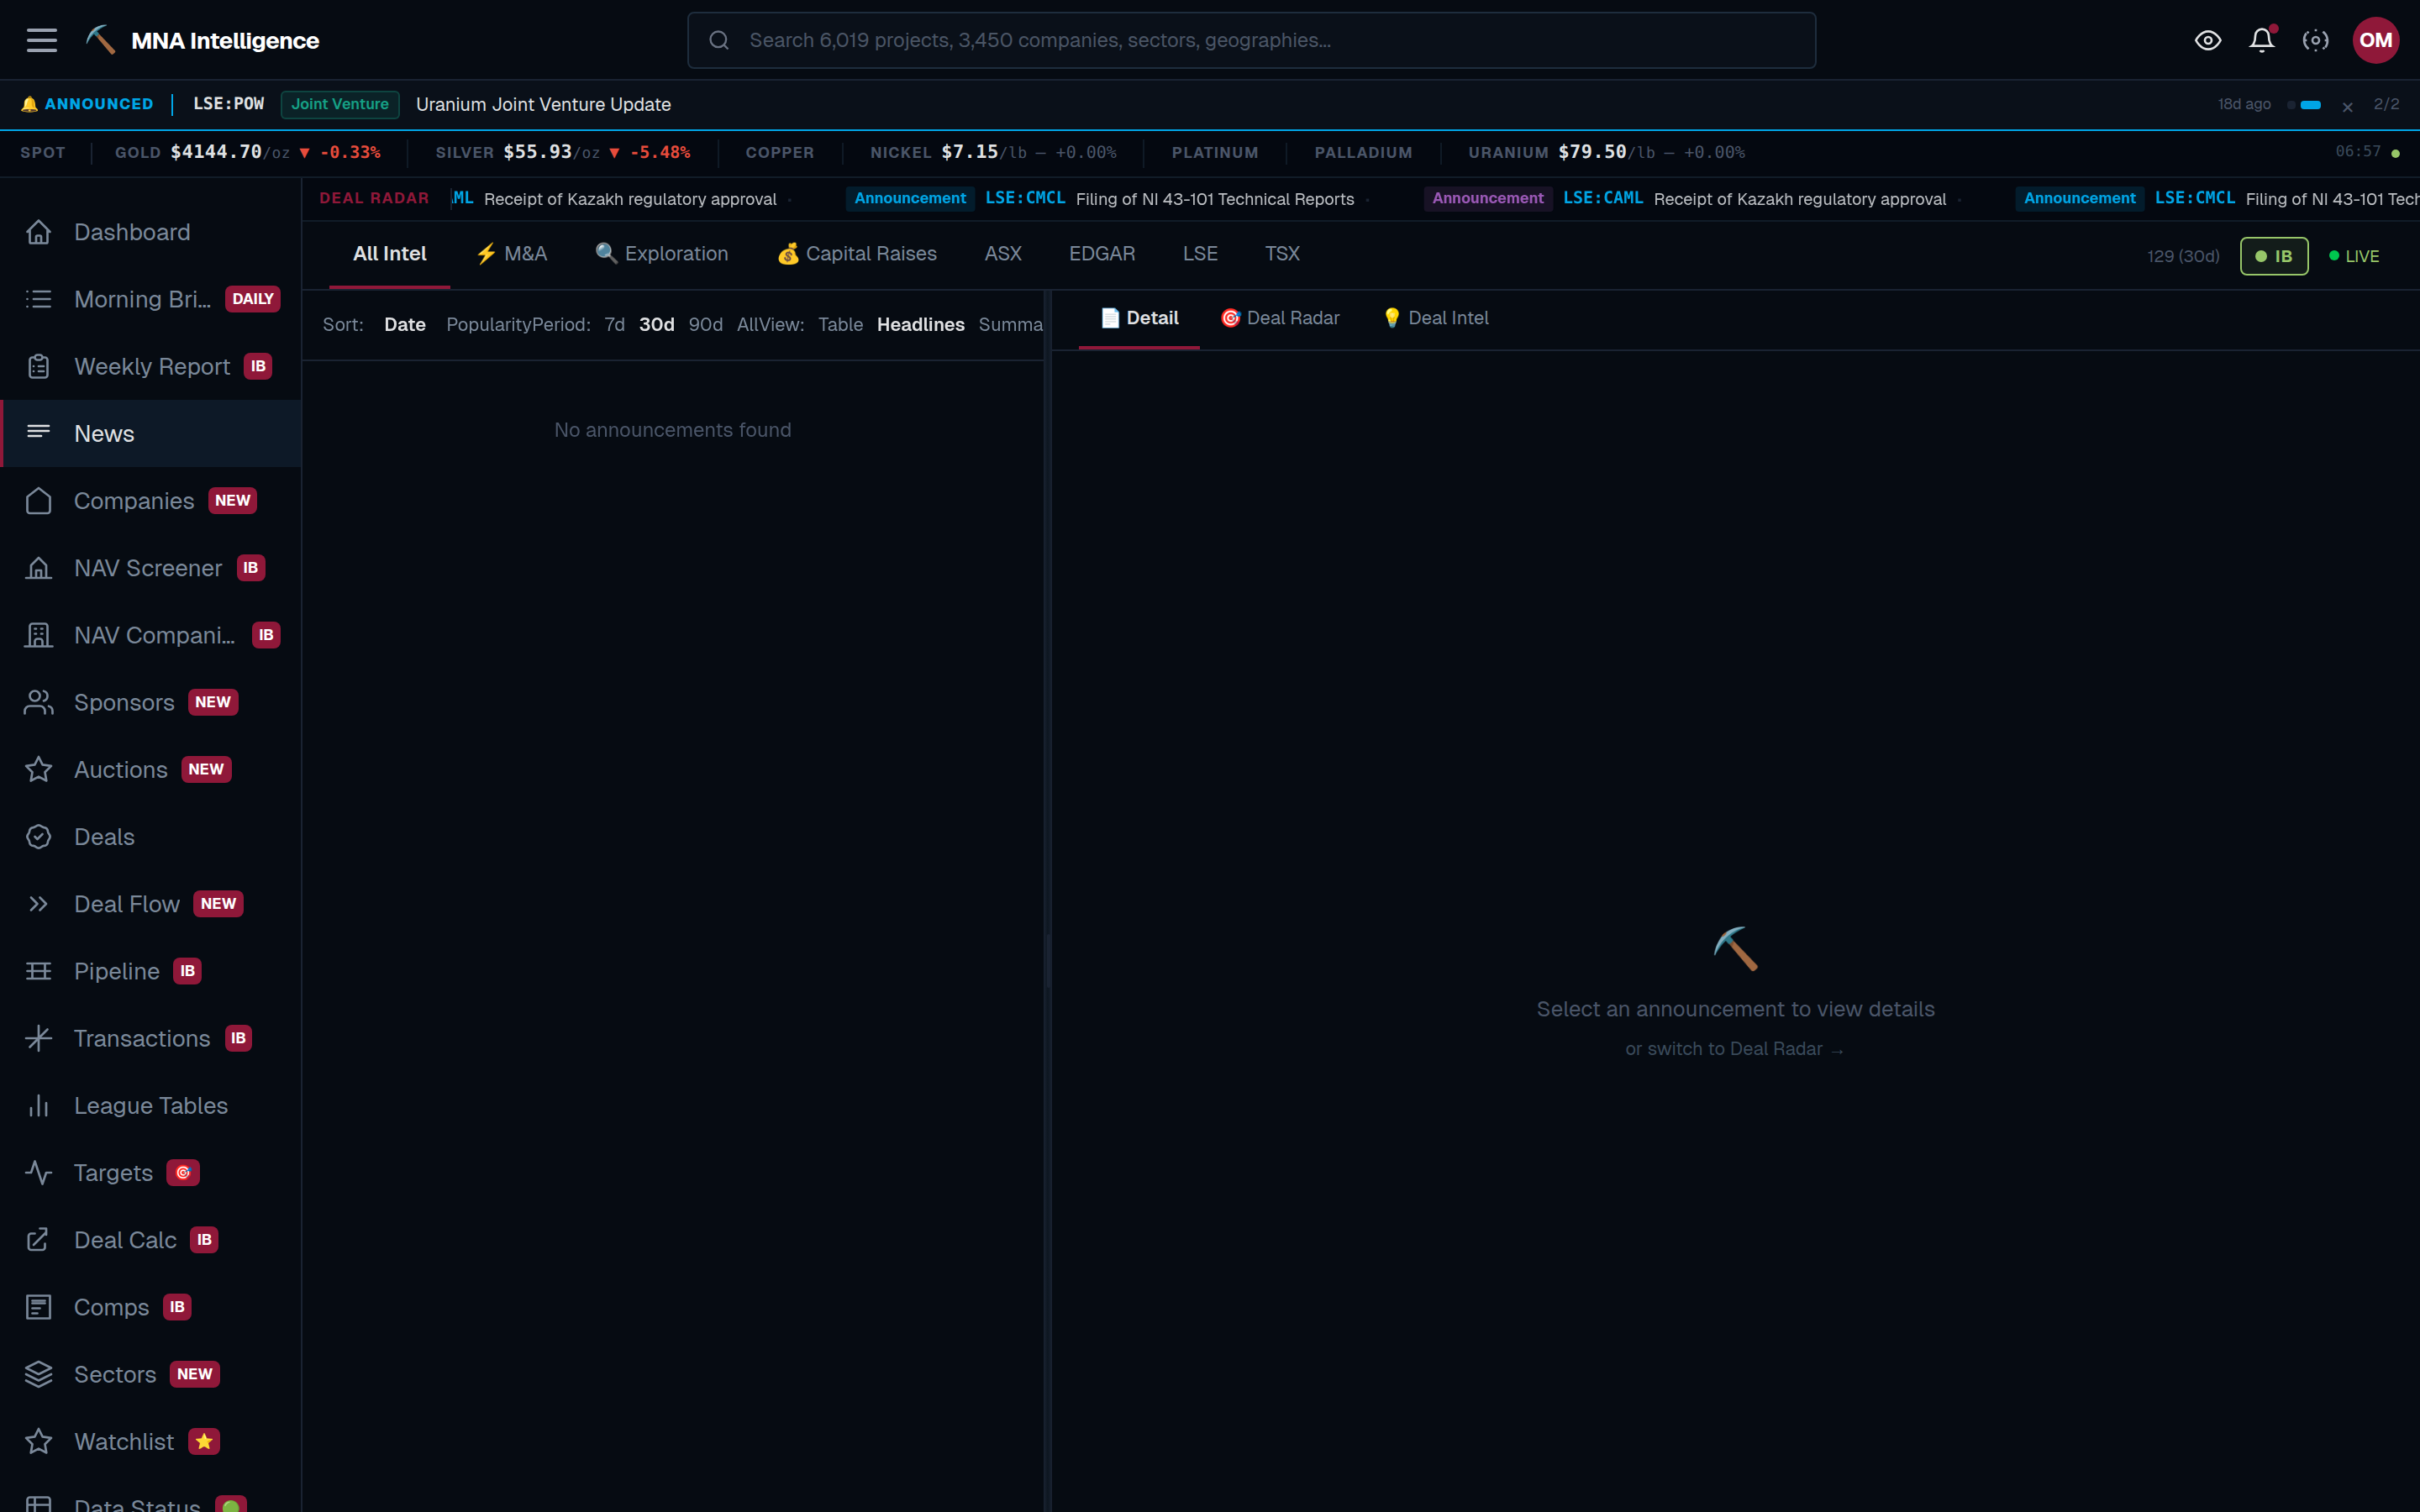Focus the search projects and companies field
Viewport: 2420px width, 1512px height.
tap(1251, 40)
